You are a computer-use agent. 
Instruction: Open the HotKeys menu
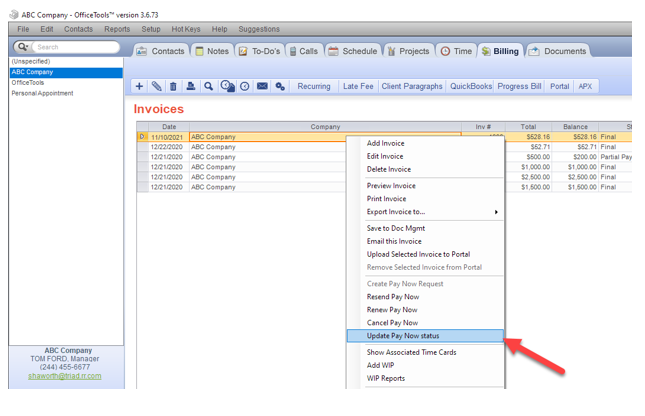[186, 29]
